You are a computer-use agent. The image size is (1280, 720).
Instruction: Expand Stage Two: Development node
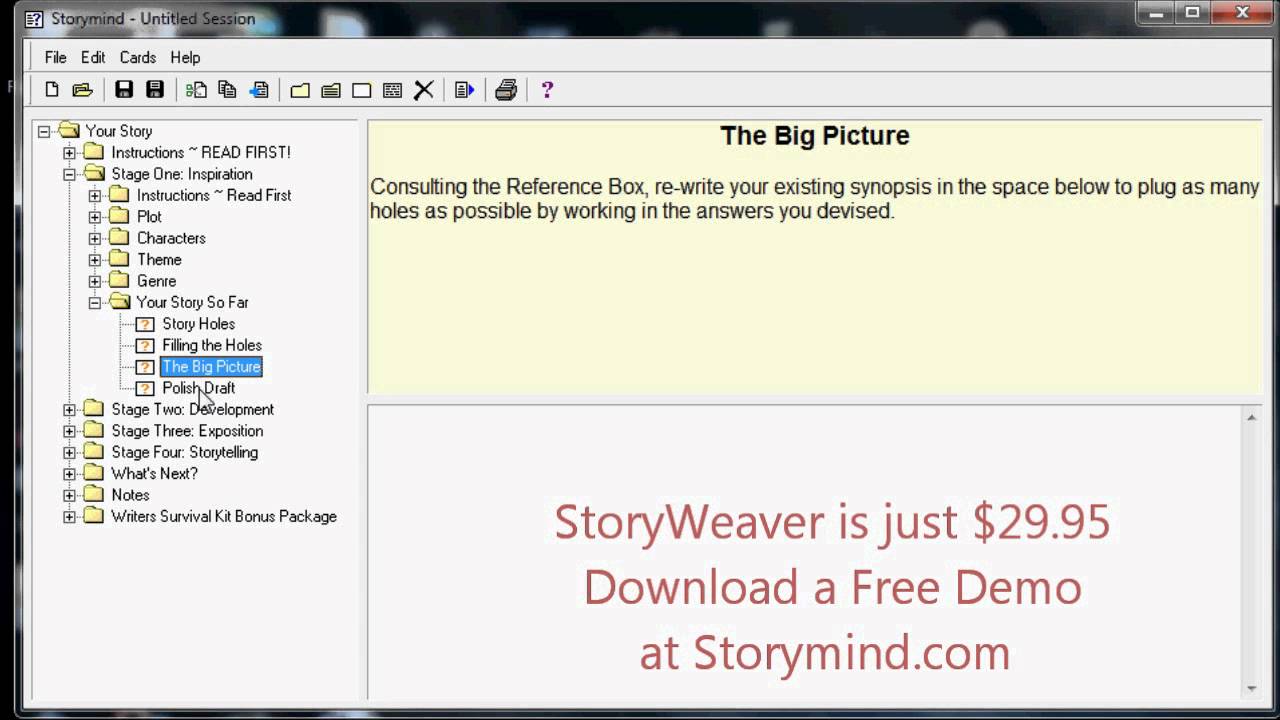69,409
